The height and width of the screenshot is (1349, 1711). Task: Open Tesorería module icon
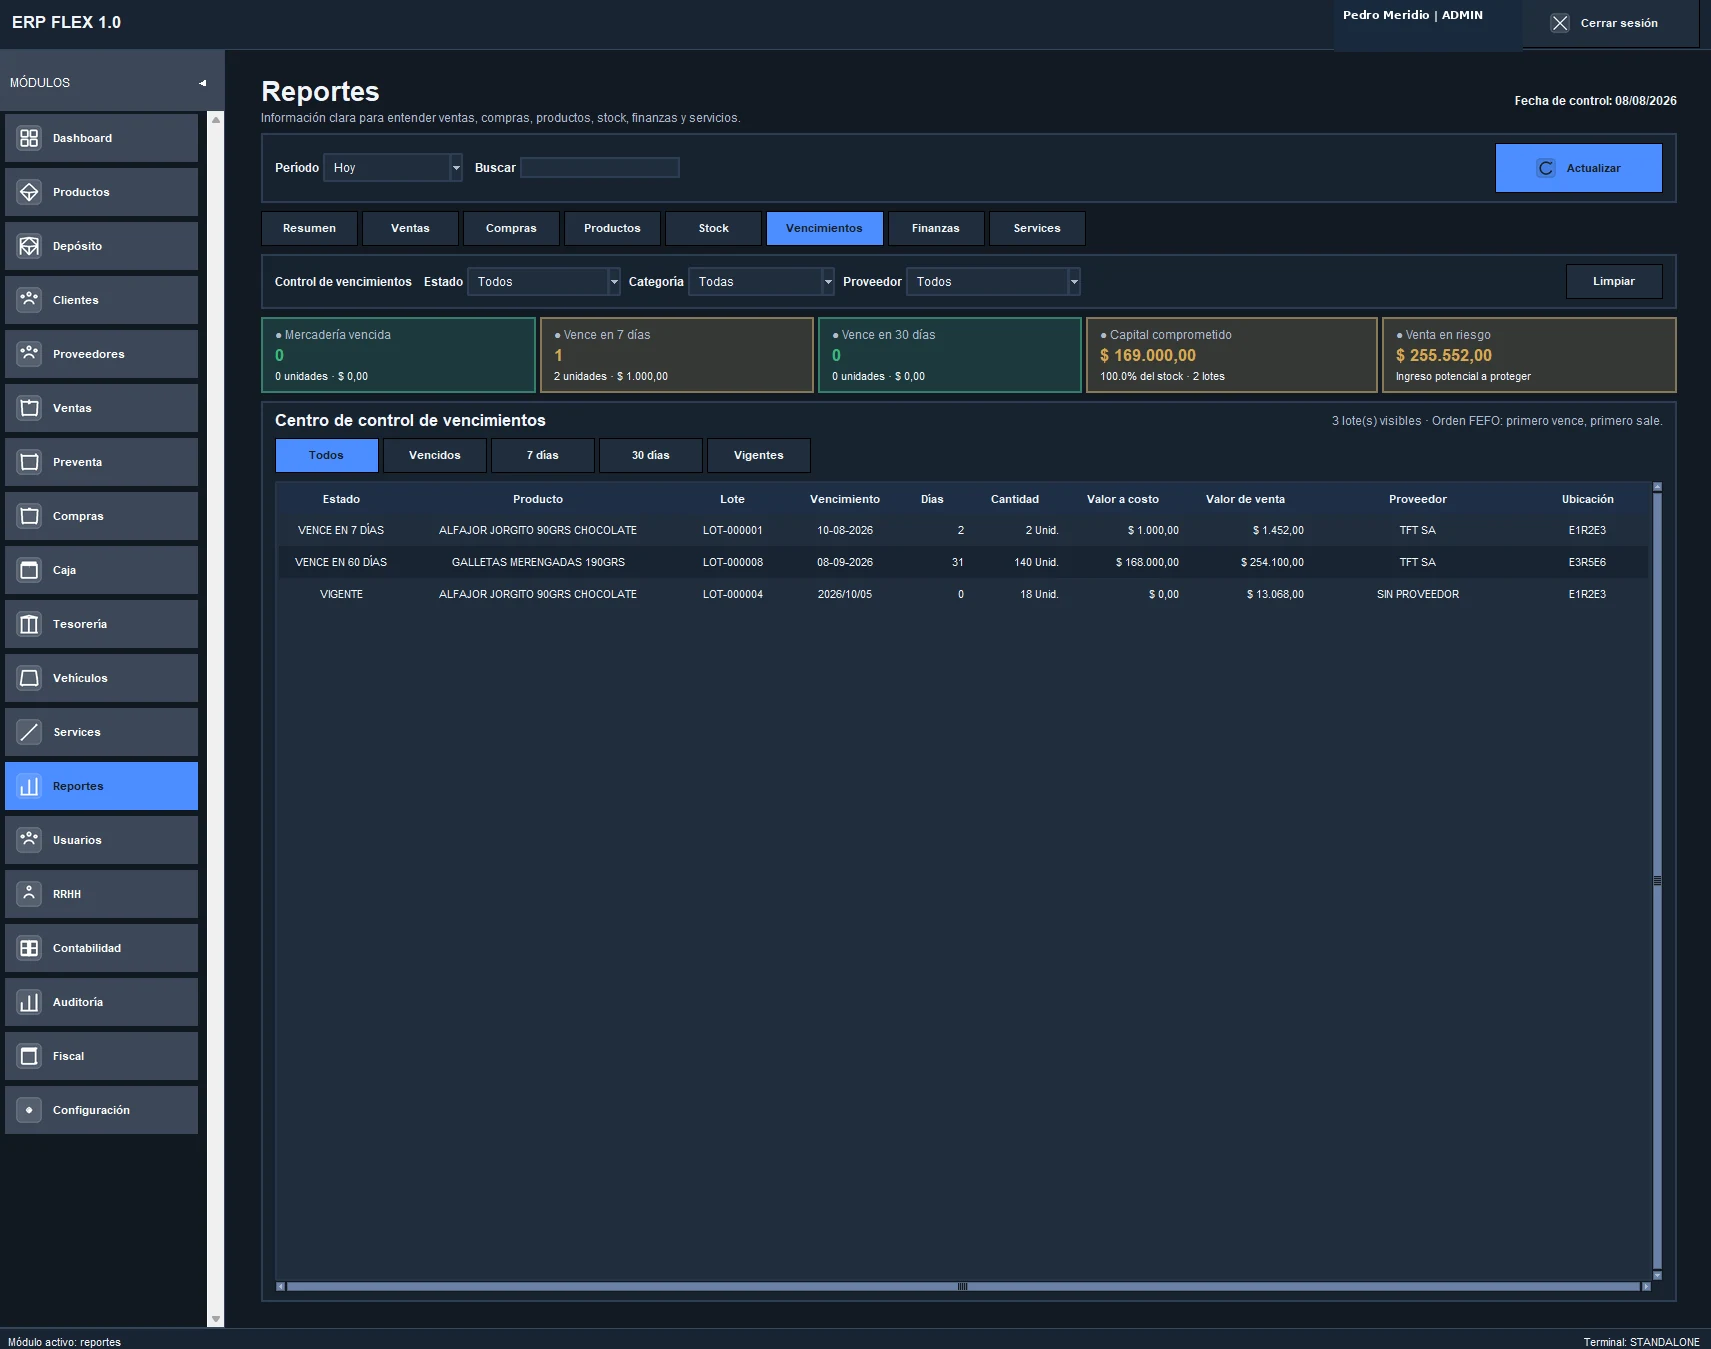(x=29, y=624)
